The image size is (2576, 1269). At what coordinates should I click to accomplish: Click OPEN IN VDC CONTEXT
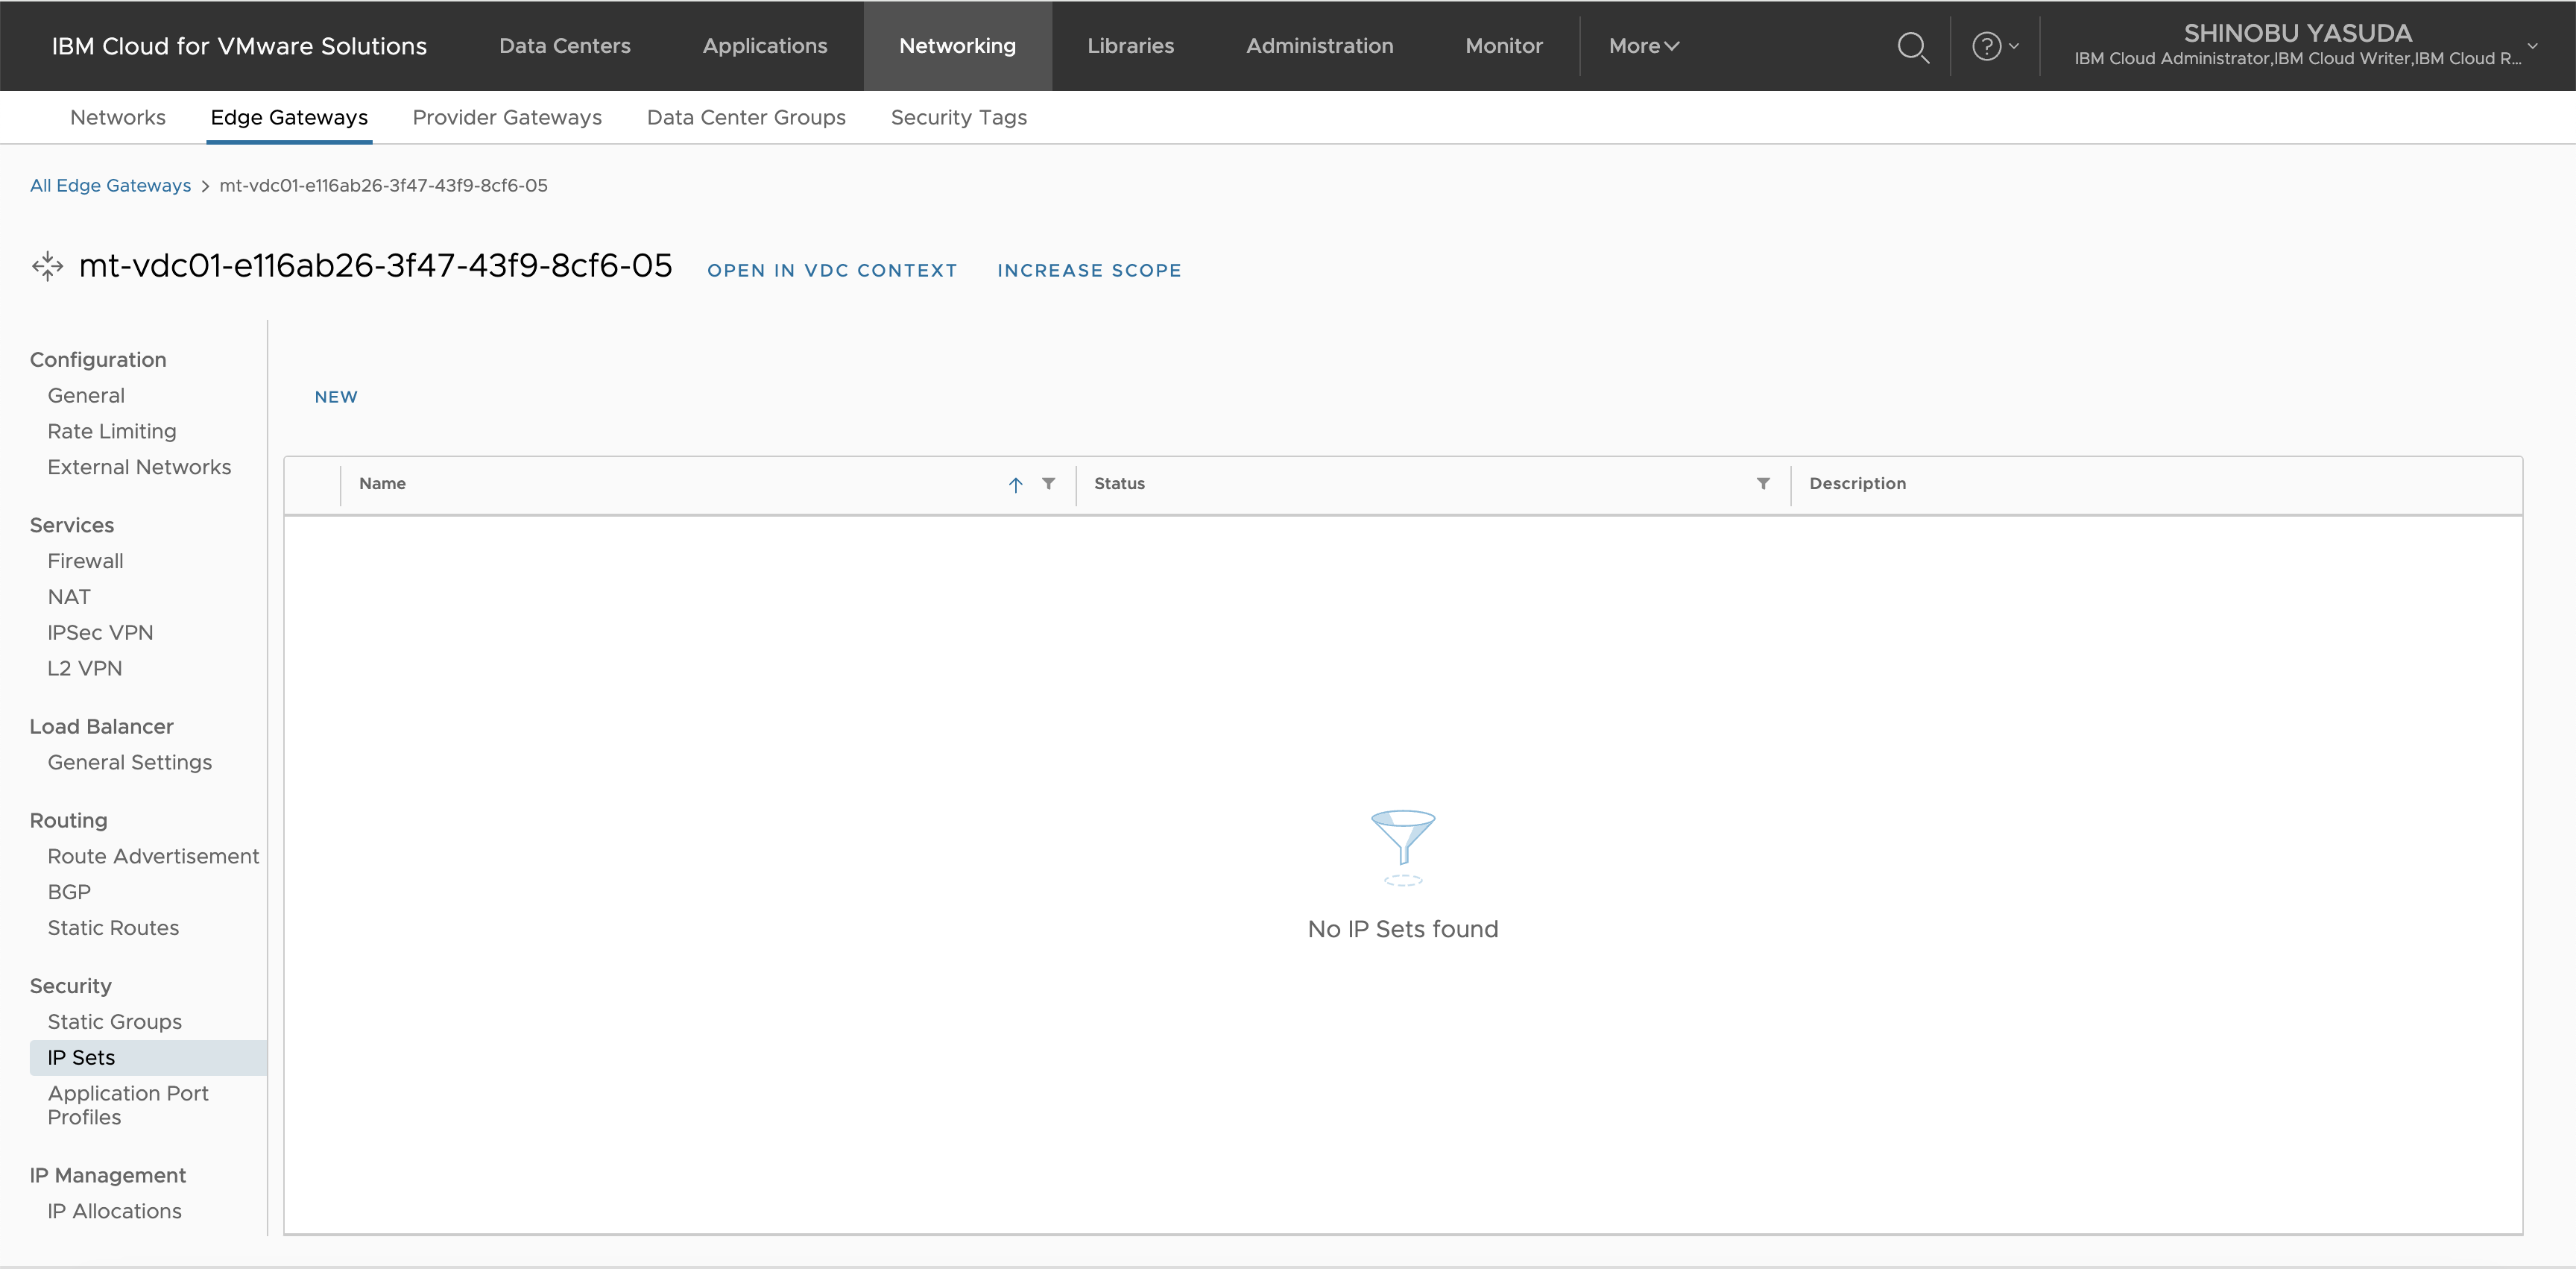[x=831, y=271]
